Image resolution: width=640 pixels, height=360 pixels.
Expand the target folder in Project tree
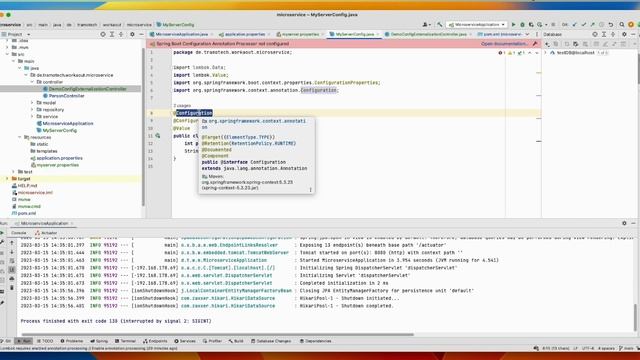click(x=7, y=179)
